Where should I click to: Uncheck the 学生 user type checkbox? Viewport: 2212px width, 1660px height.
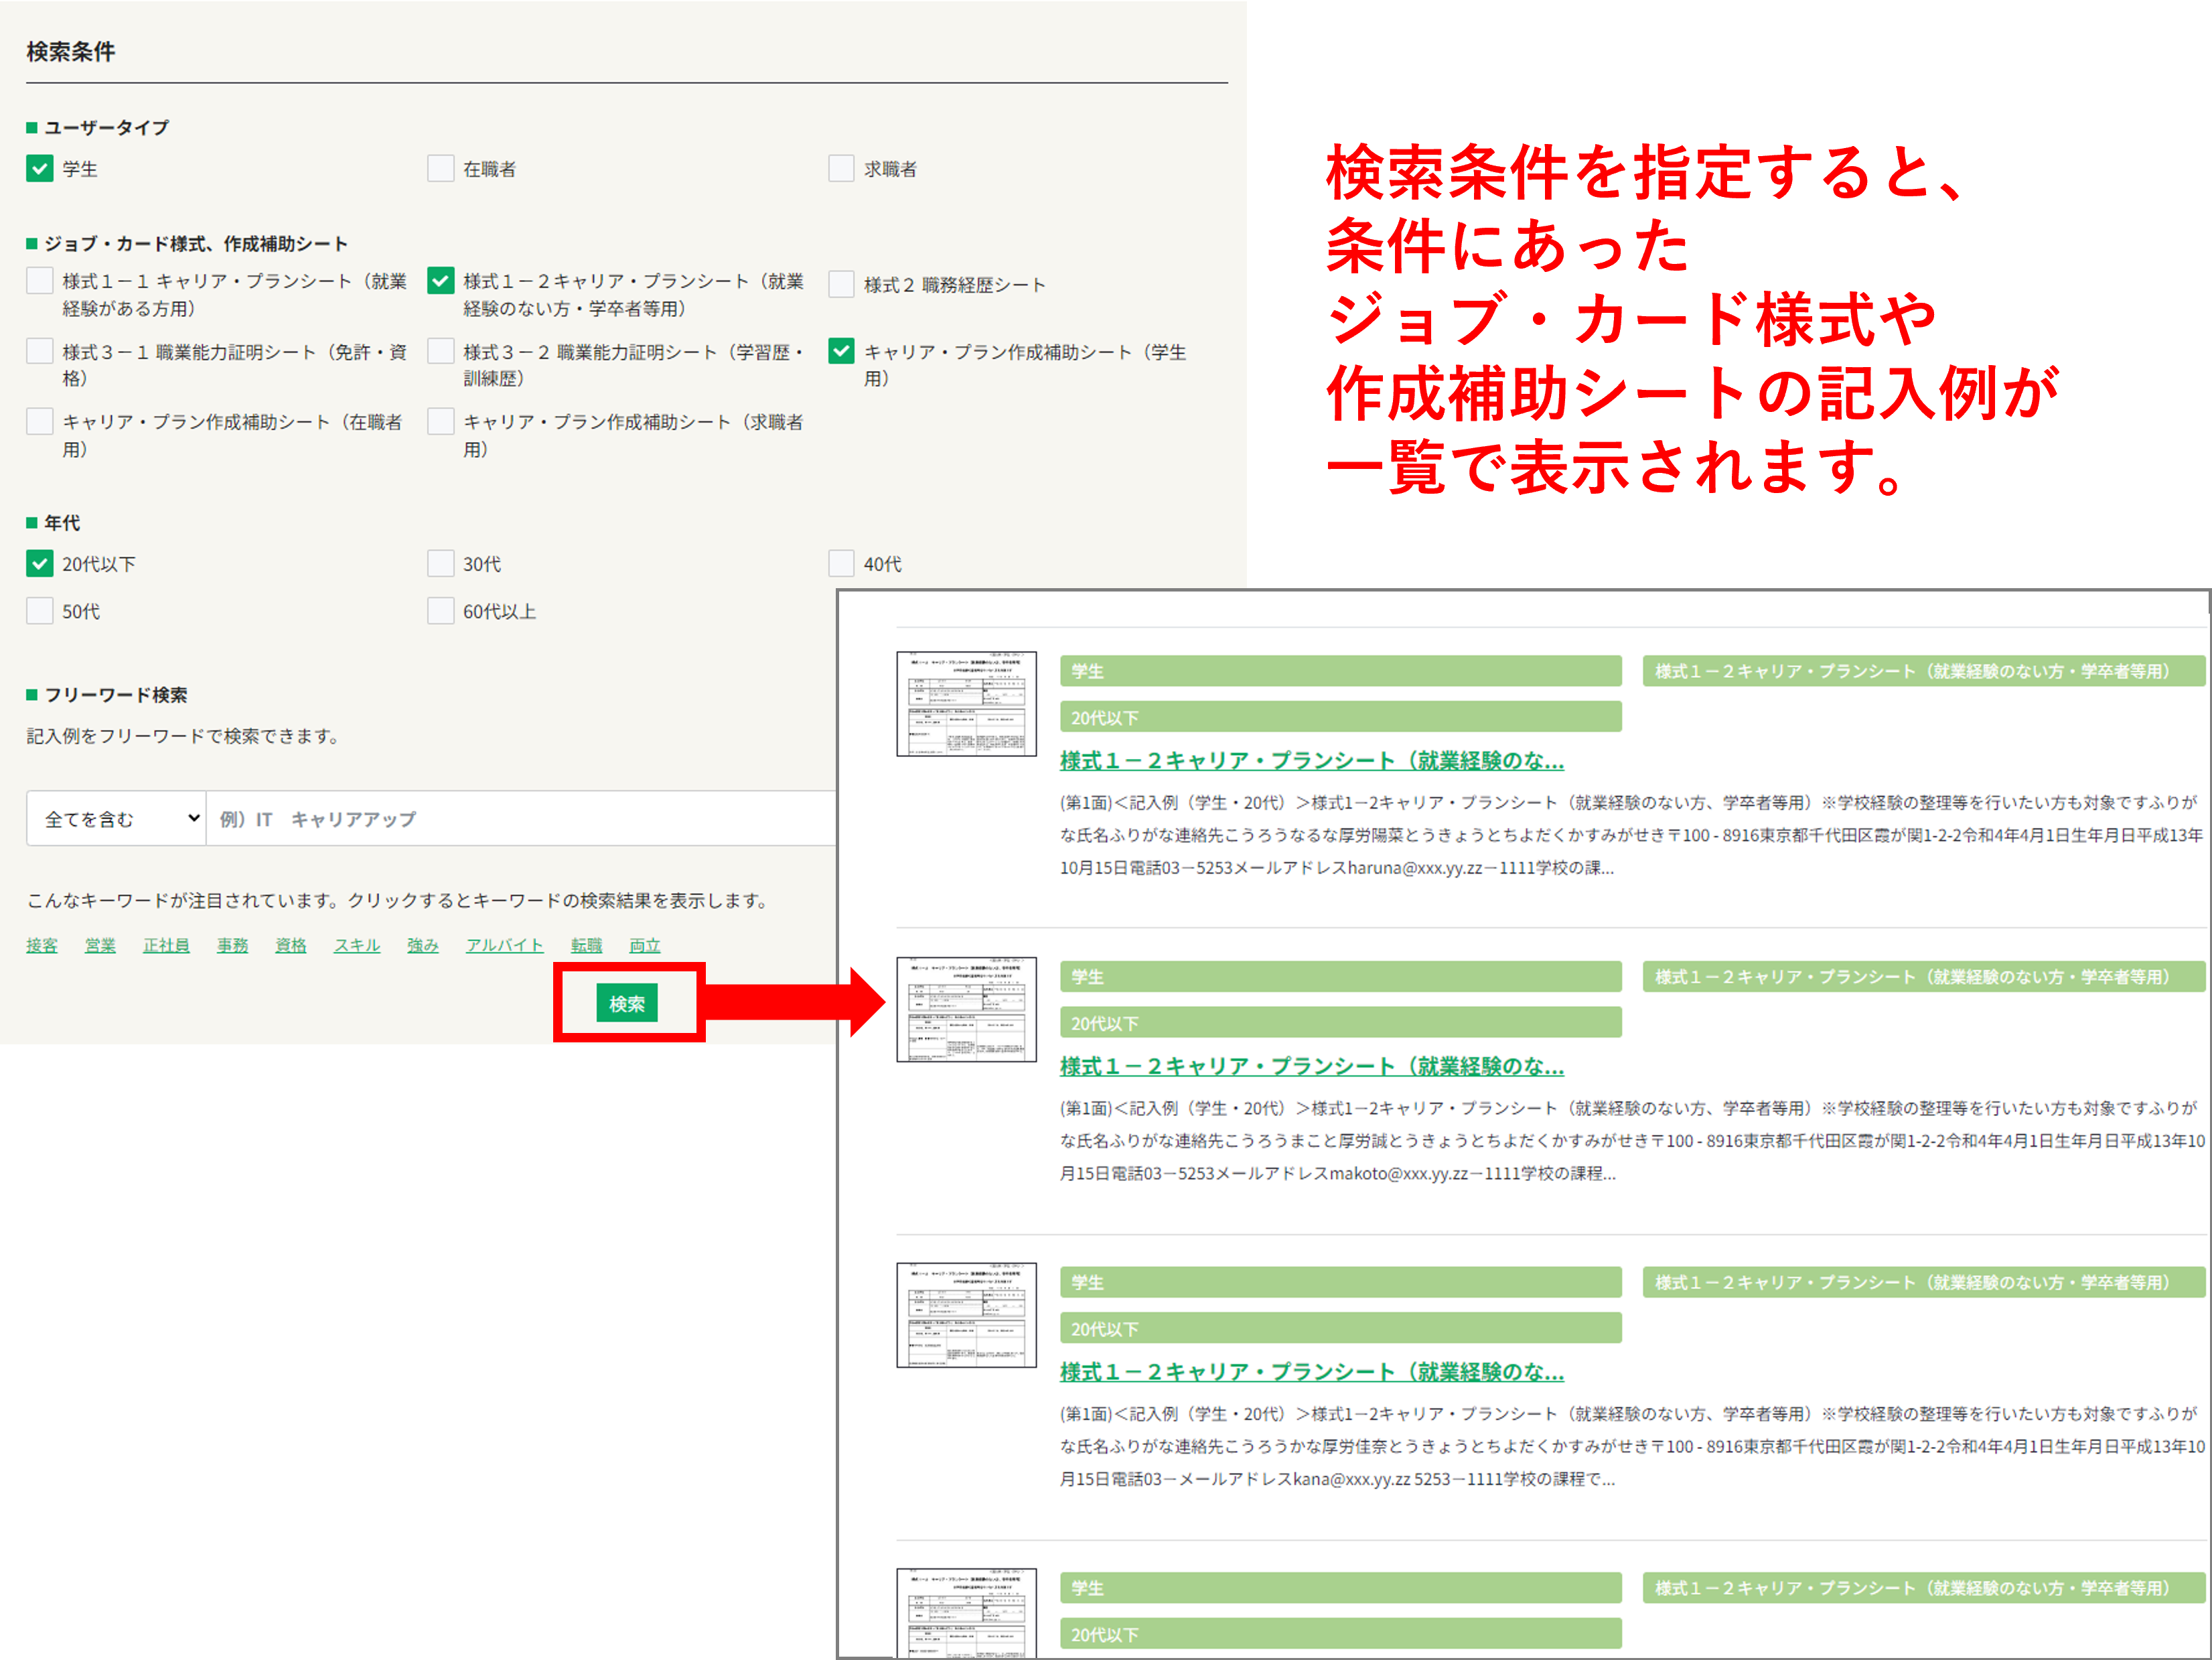(39, 168)
